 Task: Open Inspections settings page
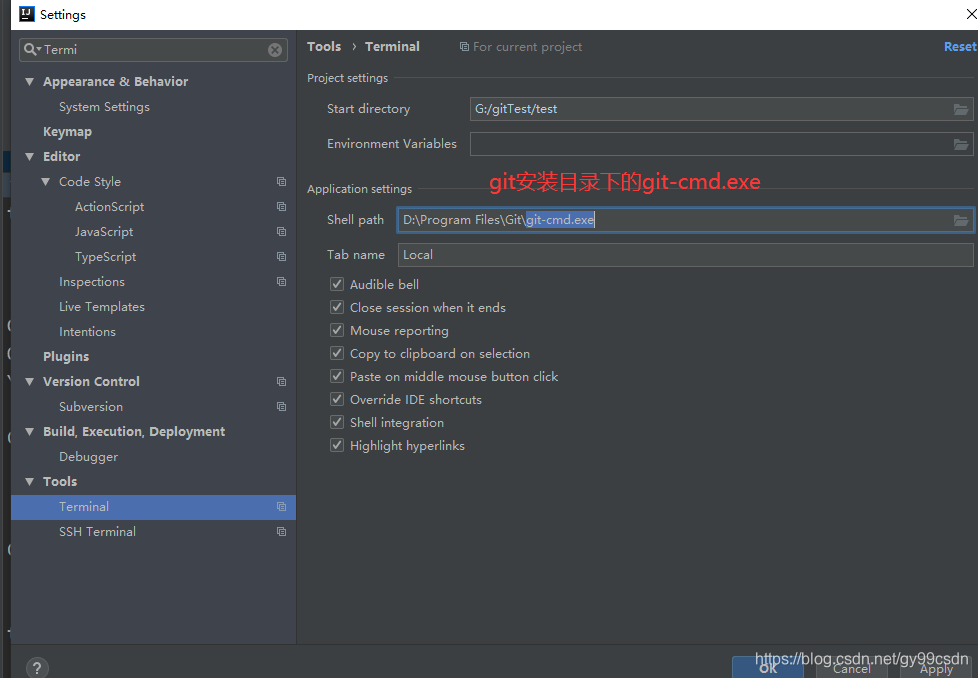(x=92, y=282)
